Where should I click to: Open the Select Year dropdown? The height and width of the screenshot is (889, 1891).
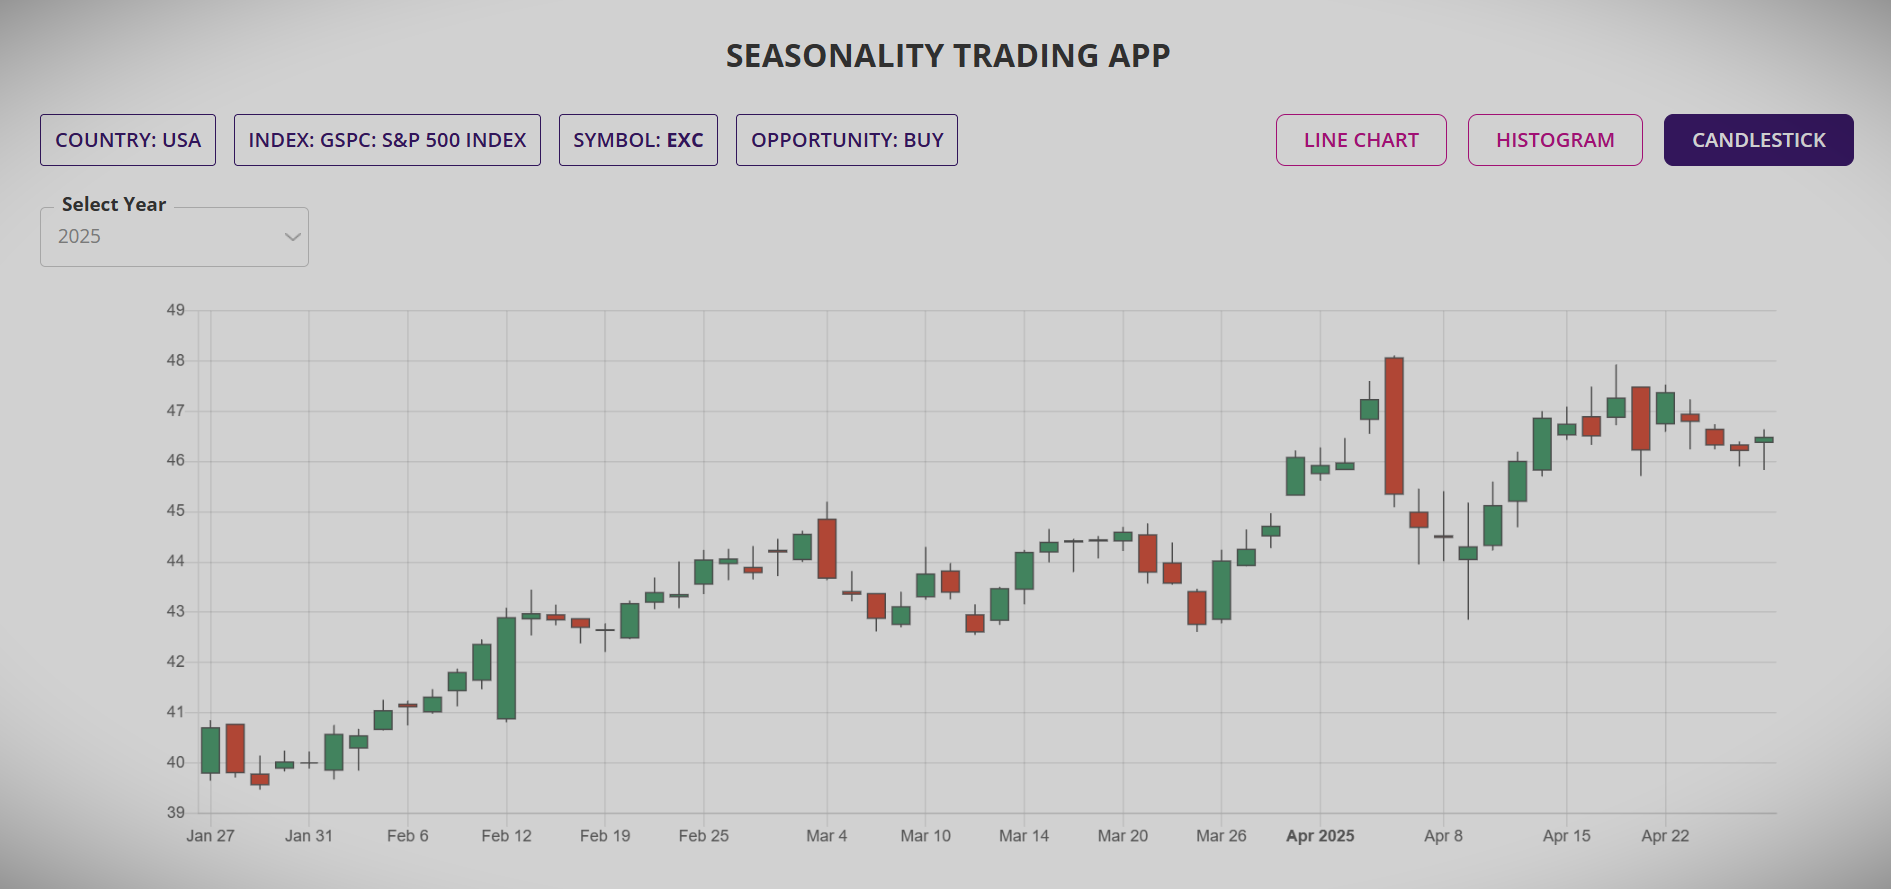[x=174, y=237]
